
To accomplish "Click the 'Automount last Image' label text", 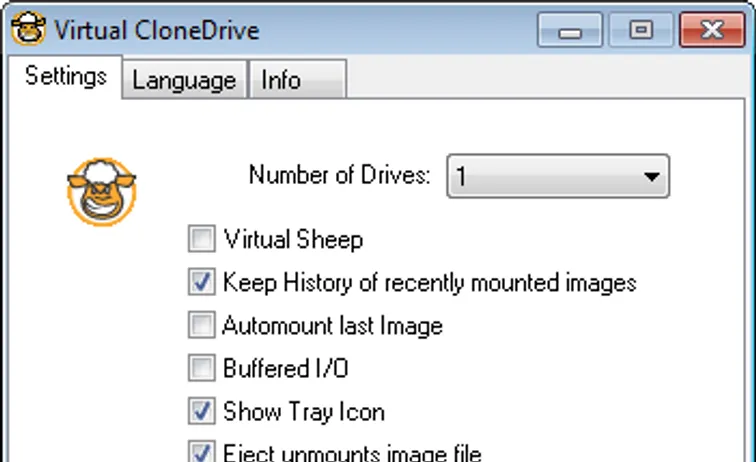I will pyautogui.click(x=332, y=326).
